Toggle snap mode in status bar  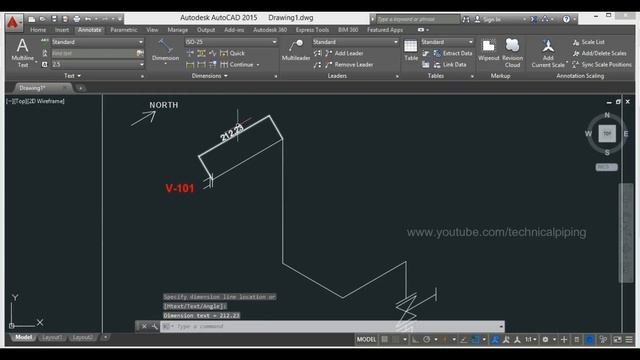(396, 339)
